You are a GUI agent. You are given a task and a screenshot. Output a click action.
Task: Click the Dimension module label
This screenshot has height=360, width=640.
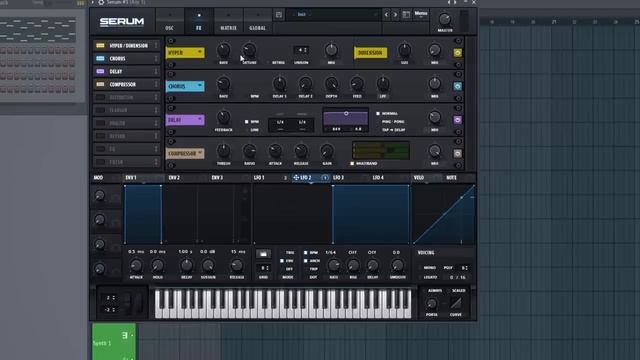pos(371,53)
